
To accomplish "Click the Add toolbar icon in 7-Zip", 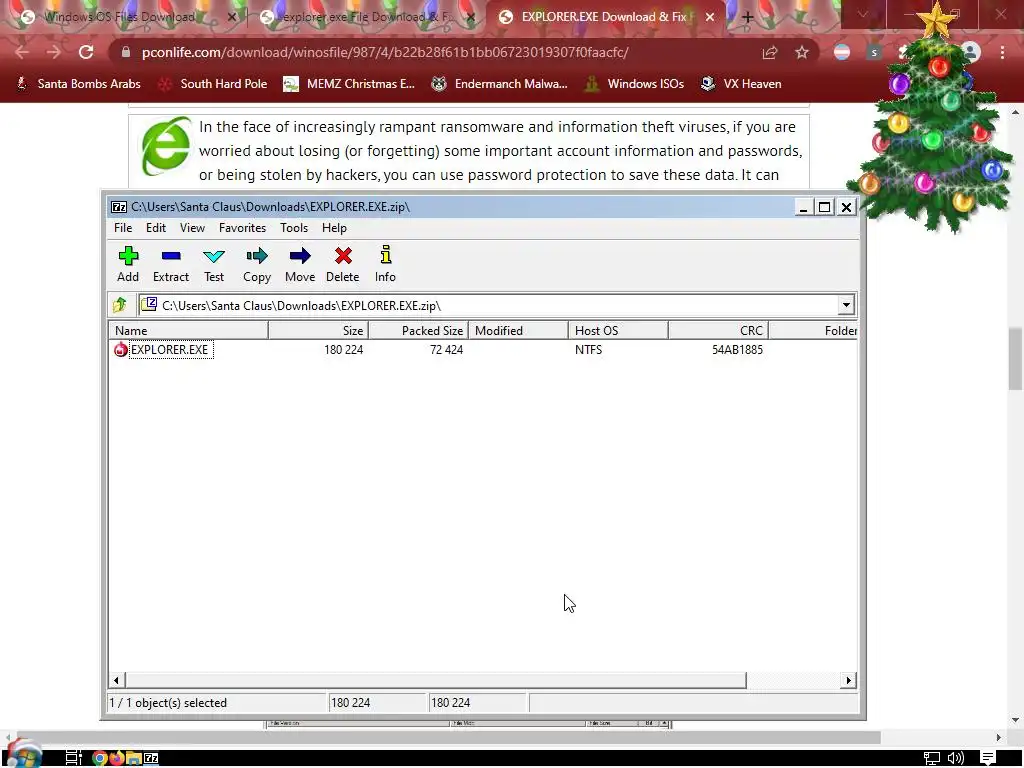I will pyautogui.click(x=128, y=264).
